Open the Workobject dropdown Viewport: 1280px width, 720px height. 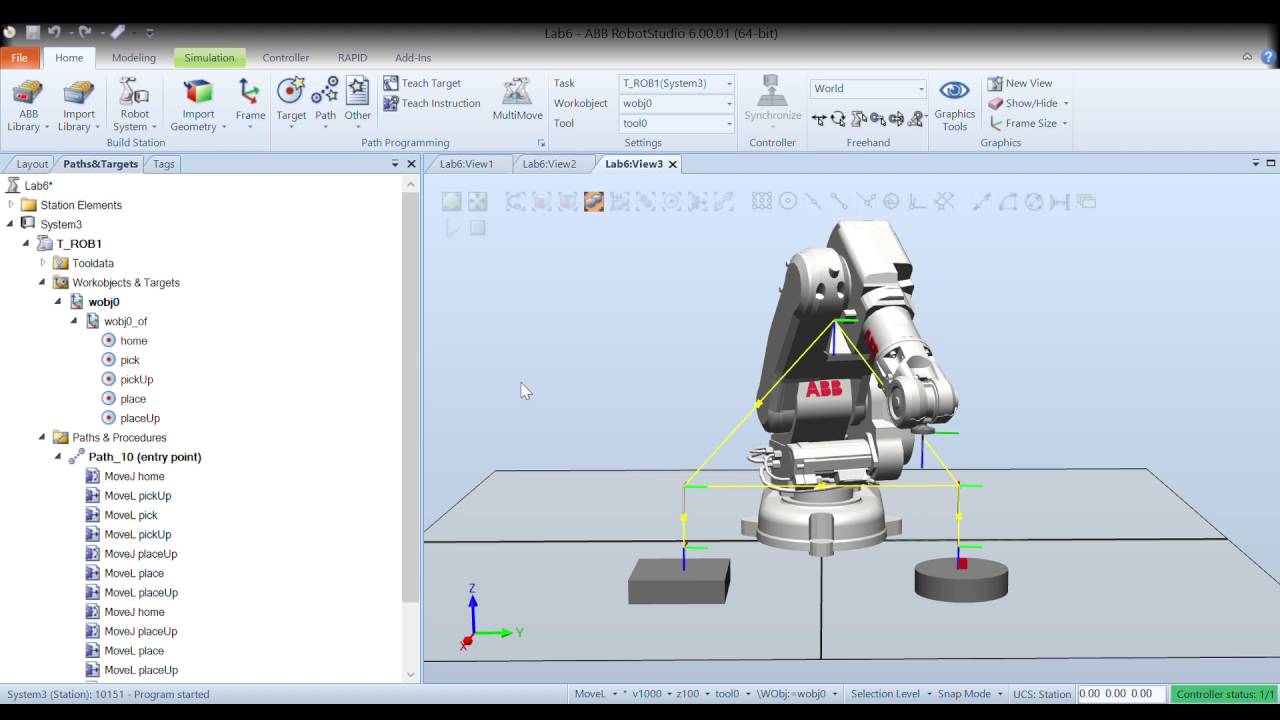point(677,104)
